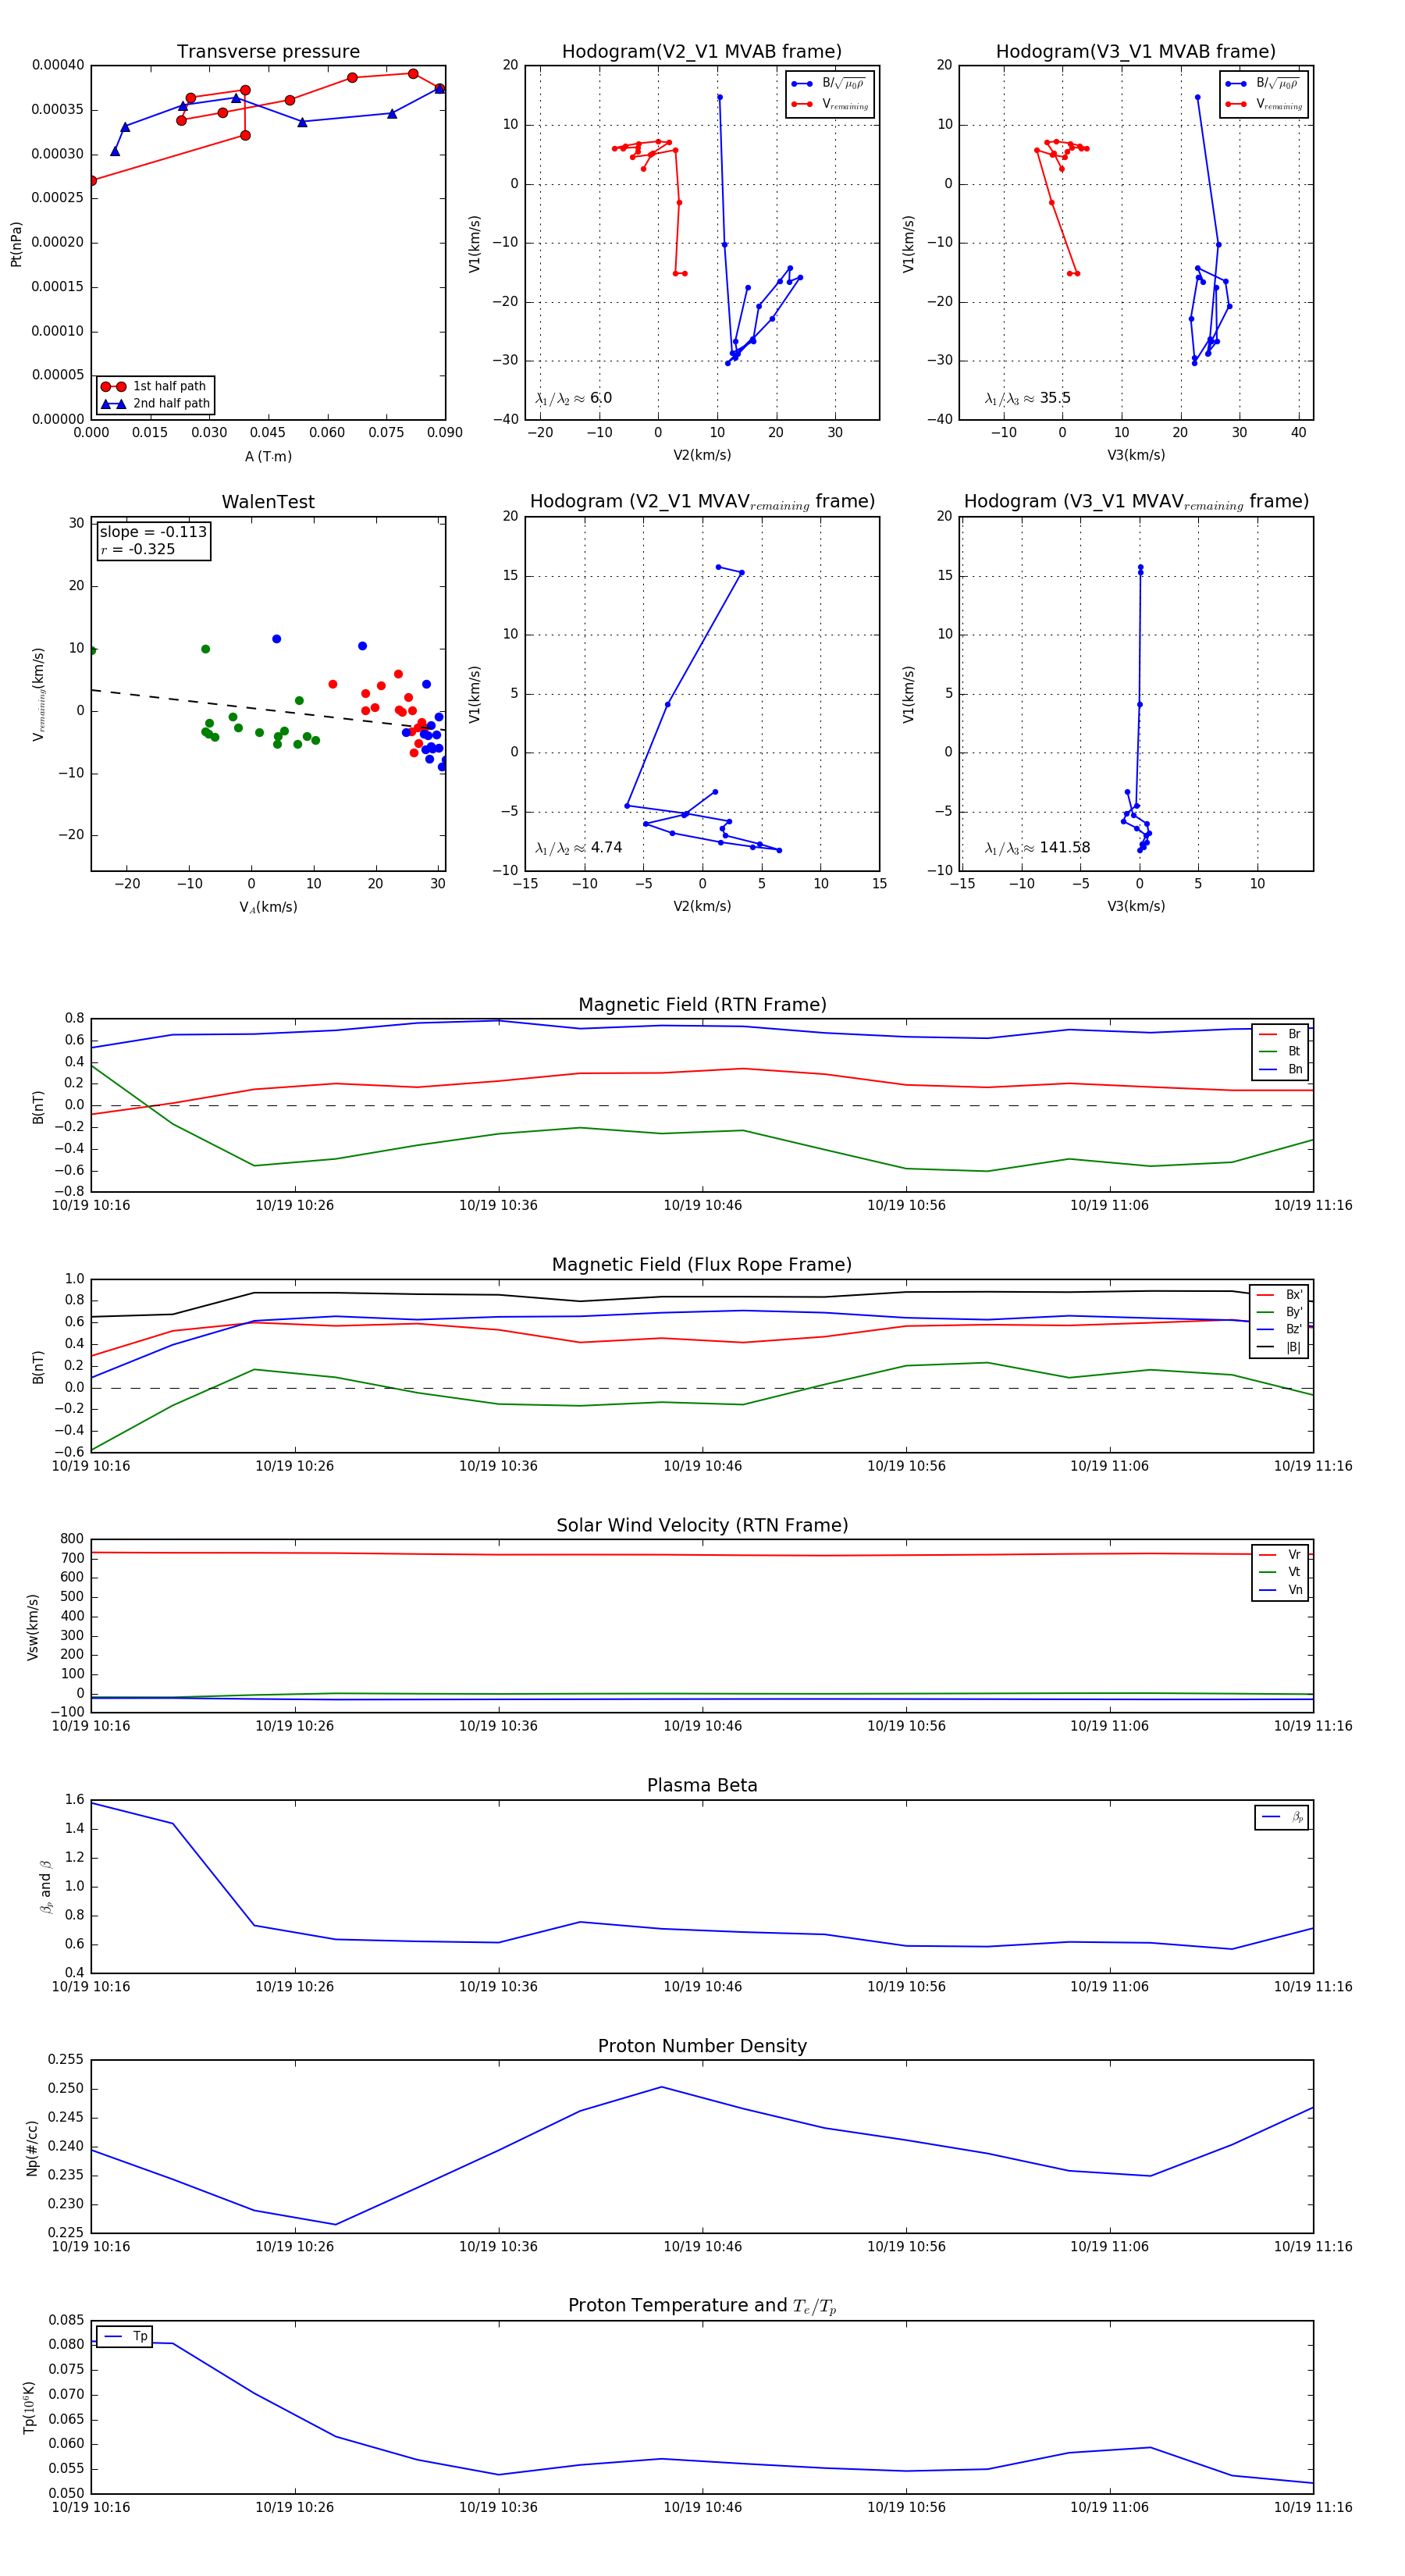Click the 'Pt(nPa)' y-axis label
1405x2576 pixels.
pyautogui.click(x=16, y=244)
